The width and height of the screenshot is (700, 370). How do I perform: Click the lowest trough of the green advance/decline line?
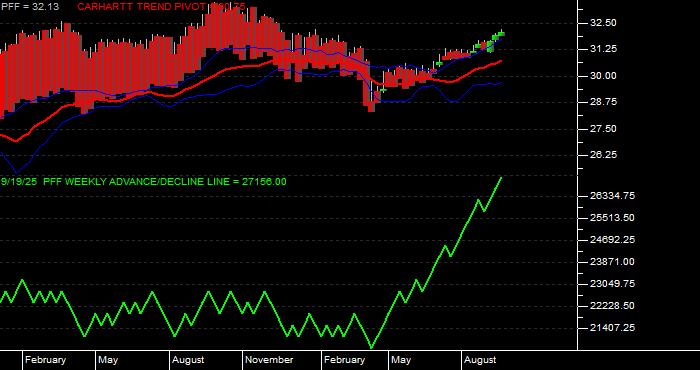[371, 347]
